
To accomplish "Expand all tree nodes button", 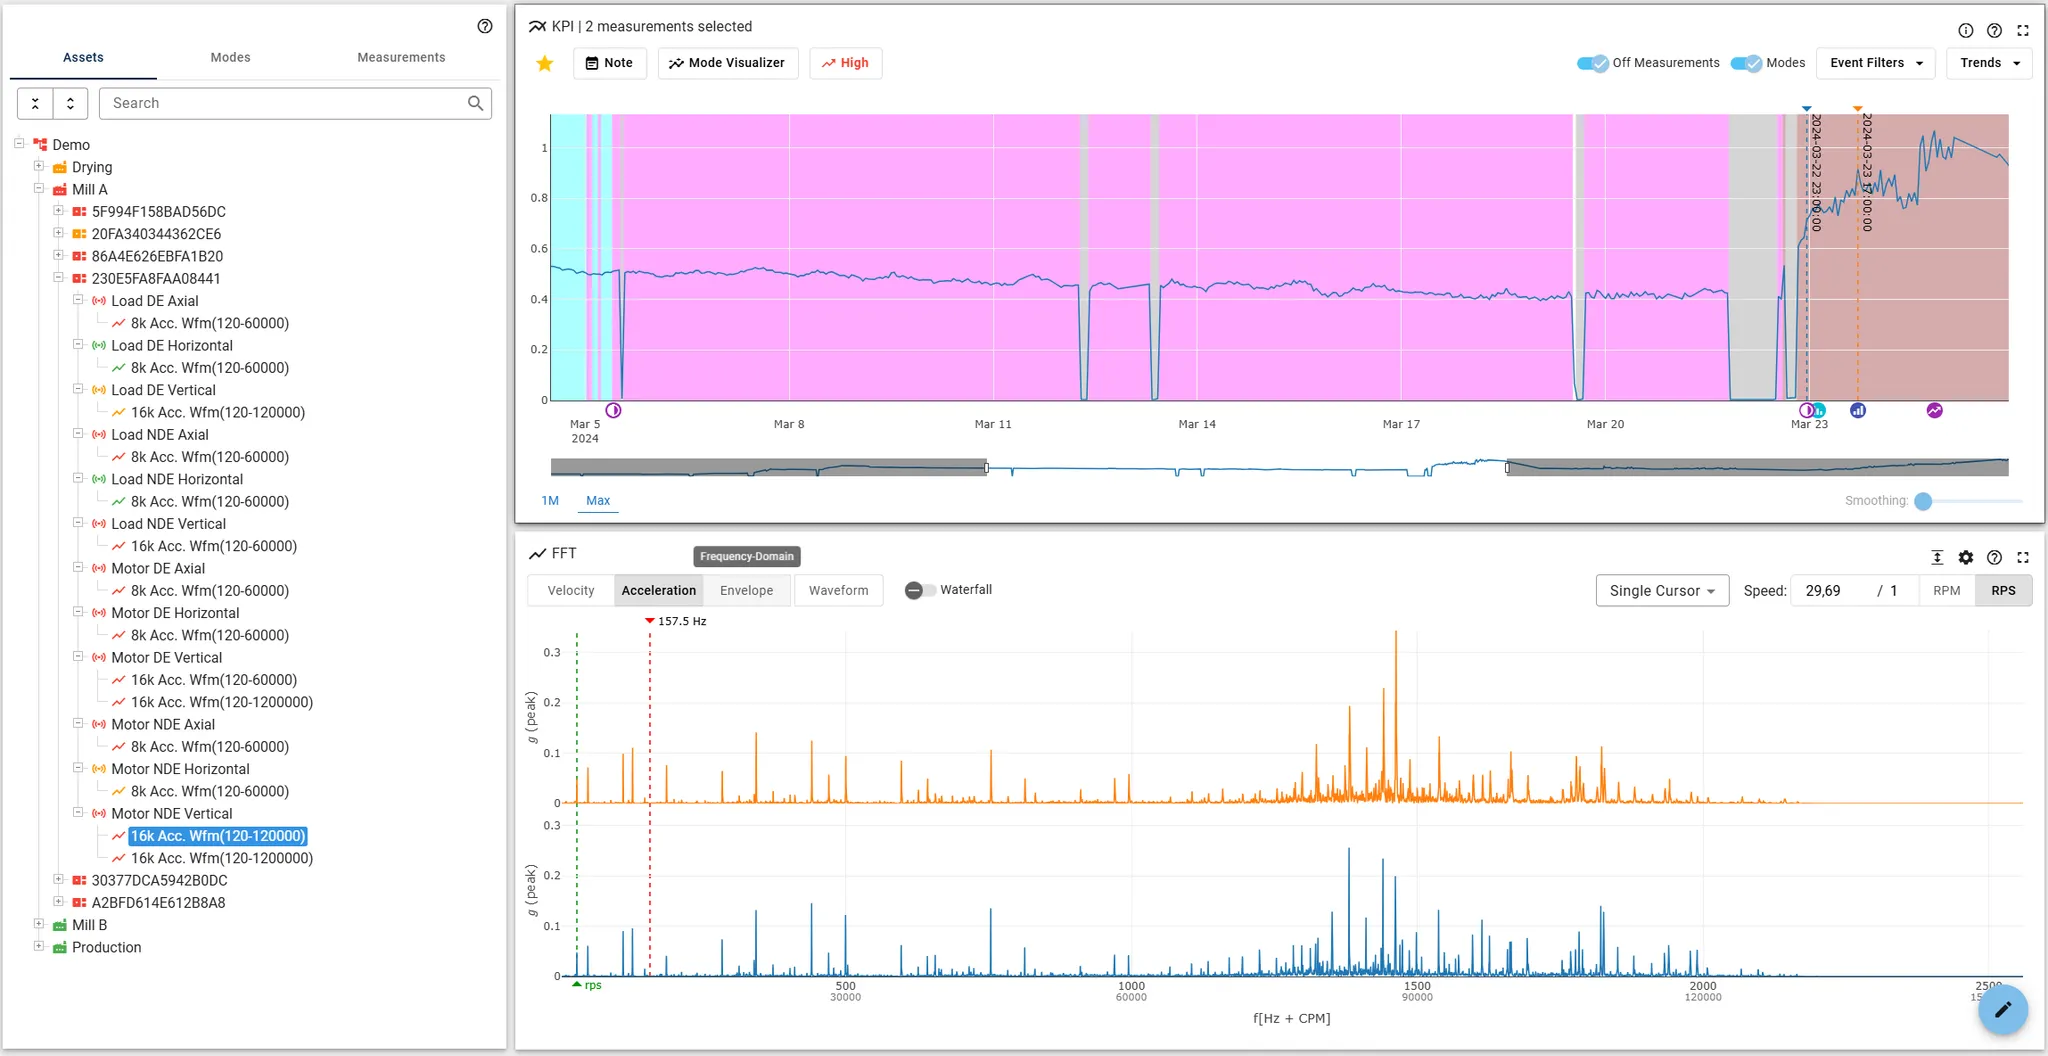I will [70, 103].
